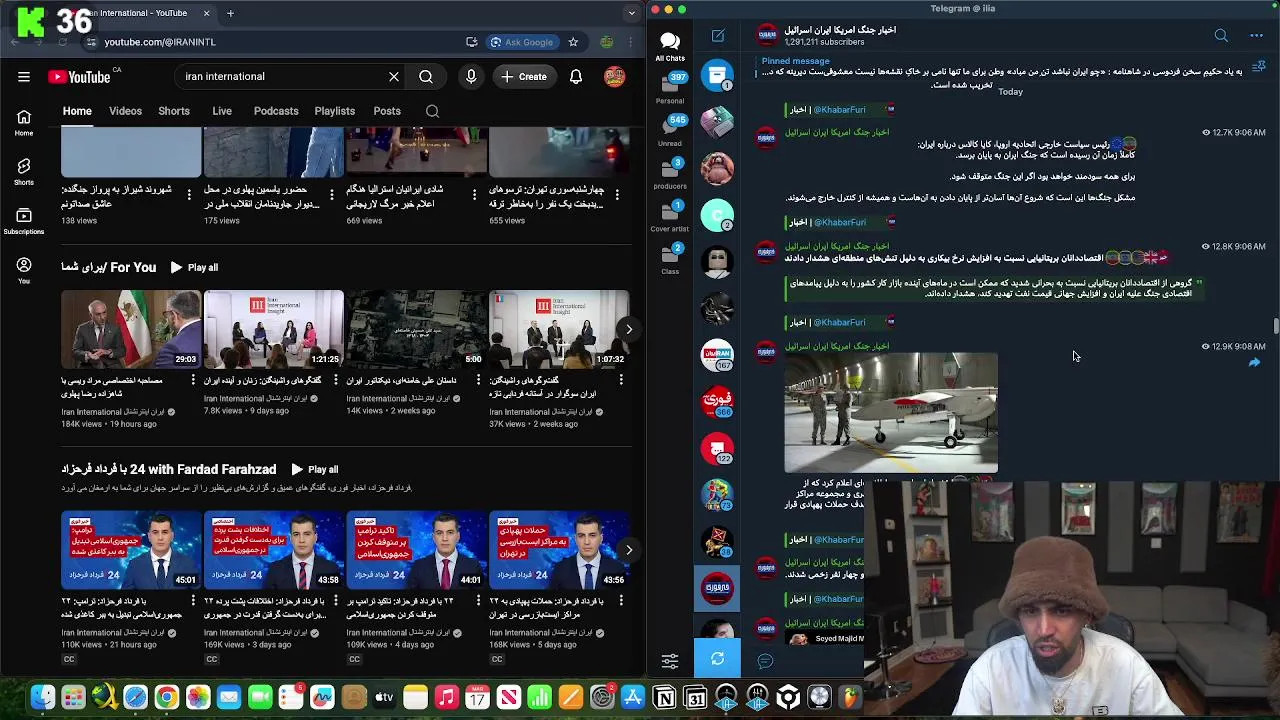Image resolution: width=1280 pixels, height=720 pixels.
Task: Open the Ask Google lens chip
Action: click(521, 42)
